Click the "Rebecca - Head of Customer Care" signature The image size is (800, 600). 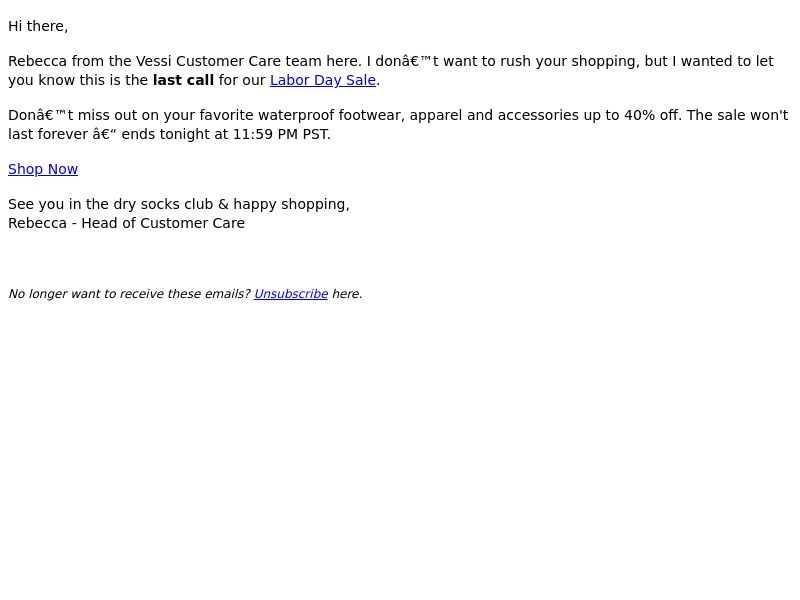(127, 223)
